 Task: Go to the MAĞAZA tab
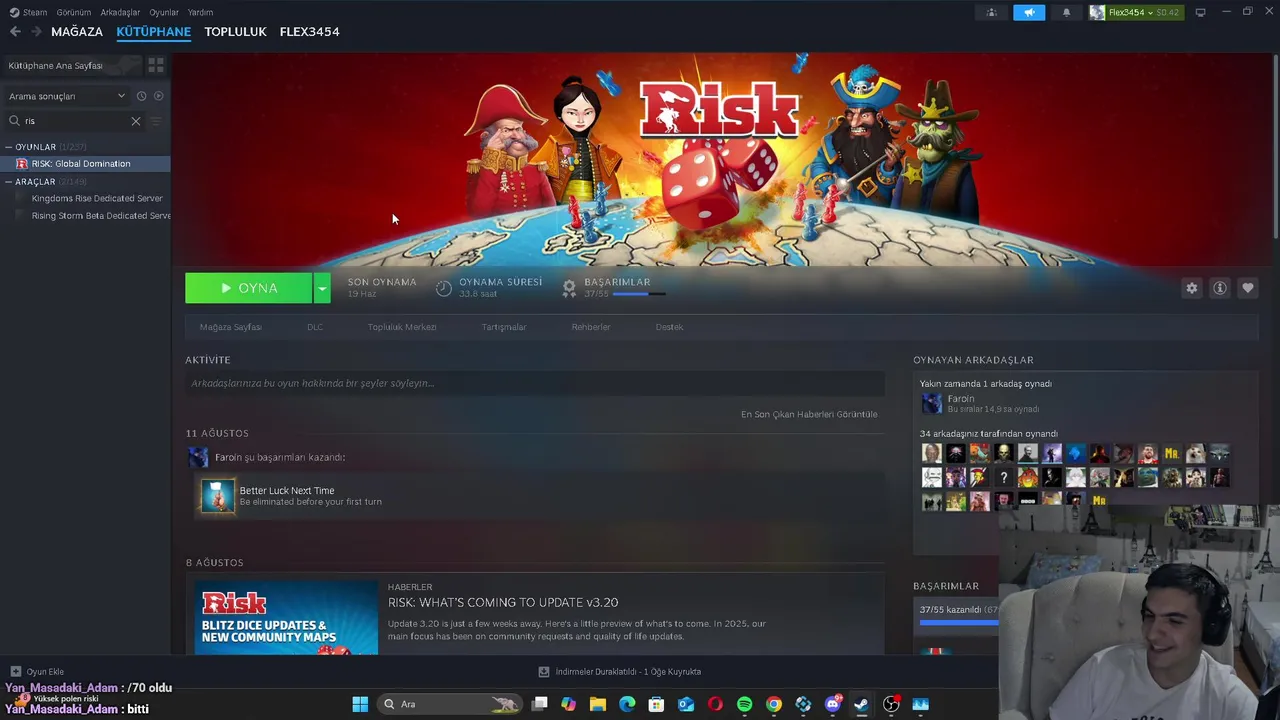click(x=77, y=32)
